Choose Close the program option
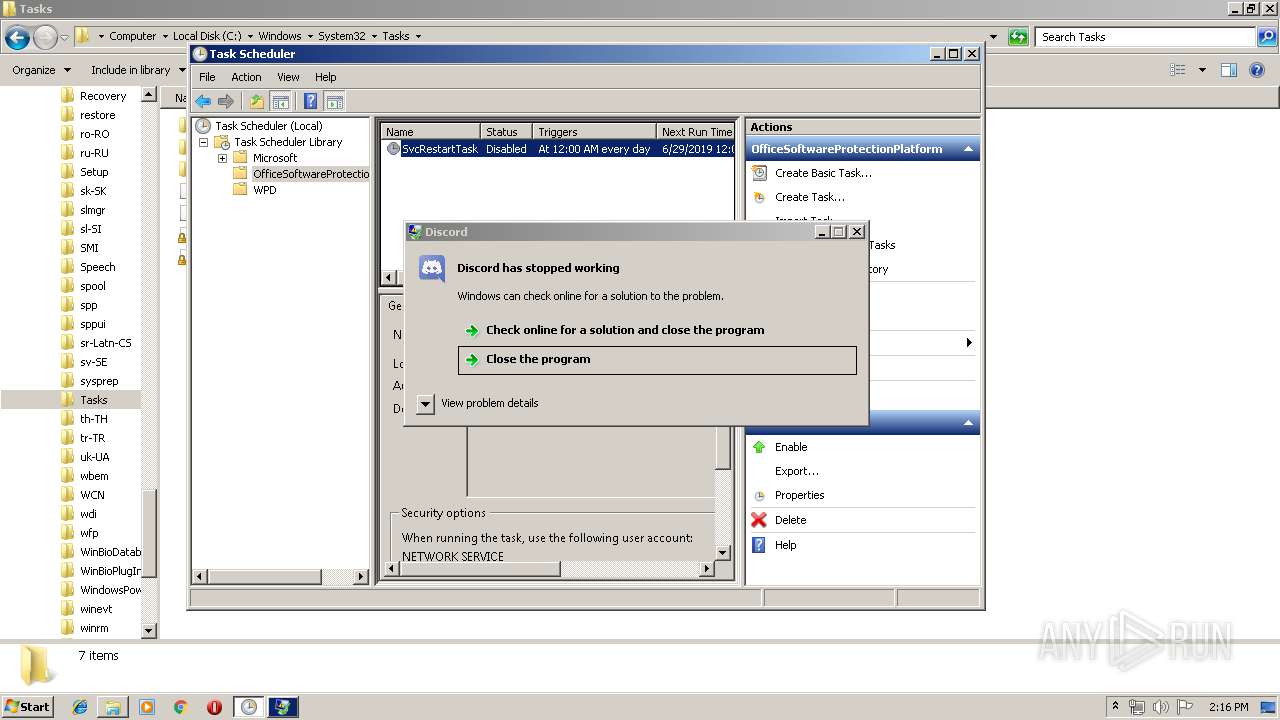 [x=657, y=360]
